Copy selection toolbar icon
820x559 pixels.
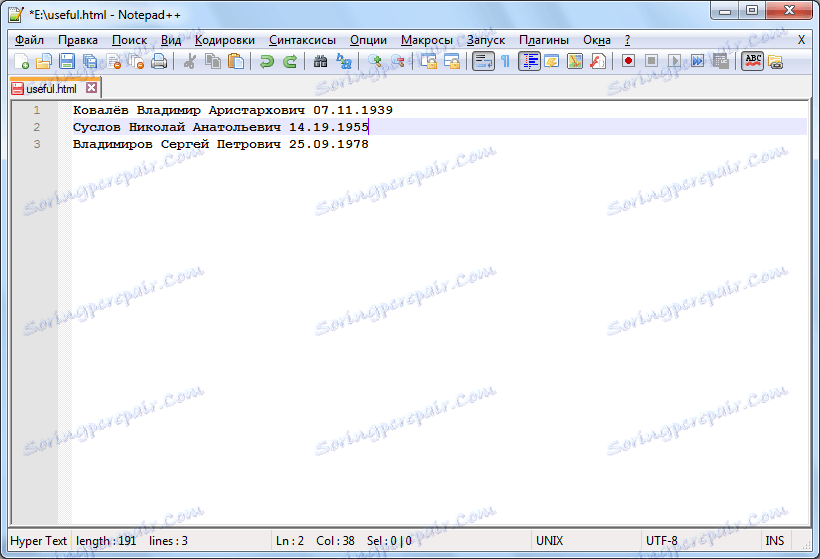[213, 62]
